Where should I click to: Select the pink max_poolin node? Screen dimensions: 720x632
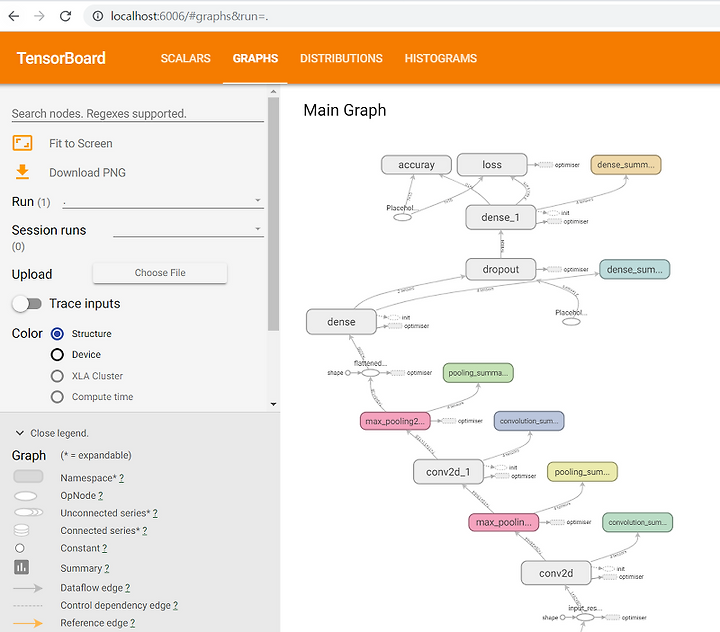(x=504, y=522)
